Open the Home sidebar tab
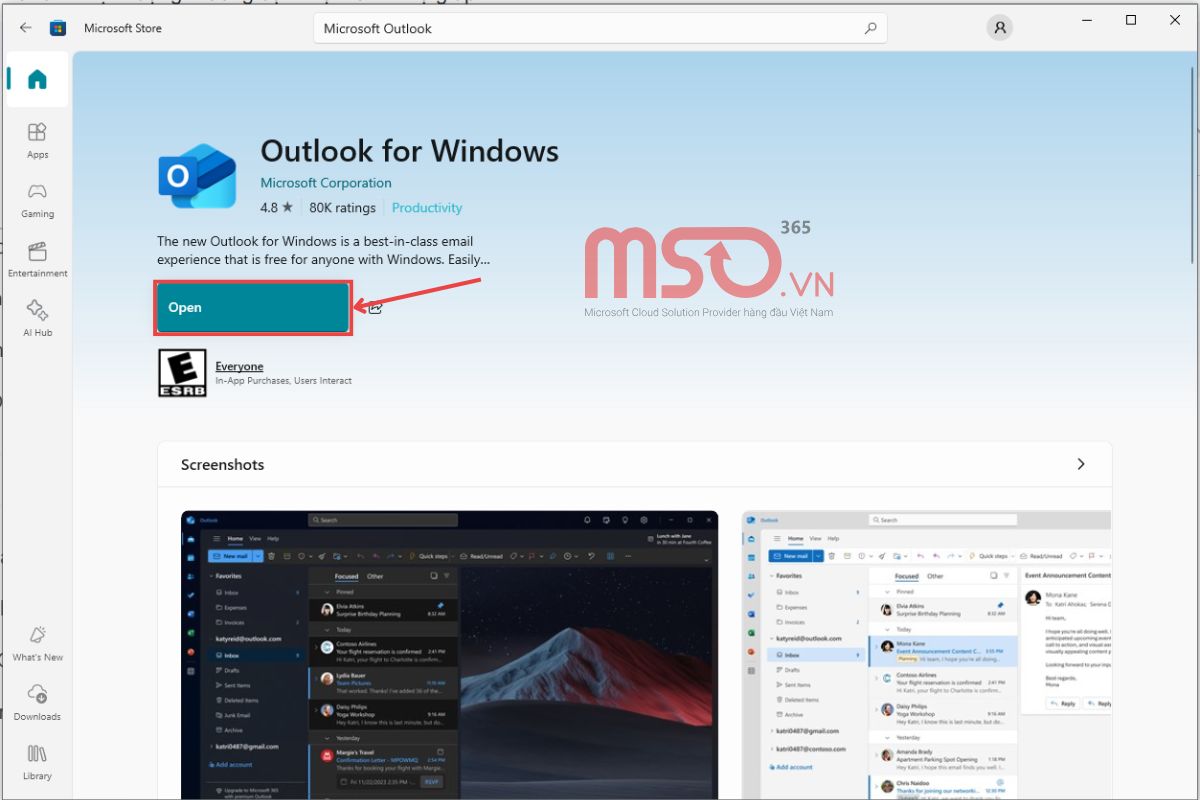Viewport: 1200px width, 800px height. pyautogui.click(x=37, y=80)
